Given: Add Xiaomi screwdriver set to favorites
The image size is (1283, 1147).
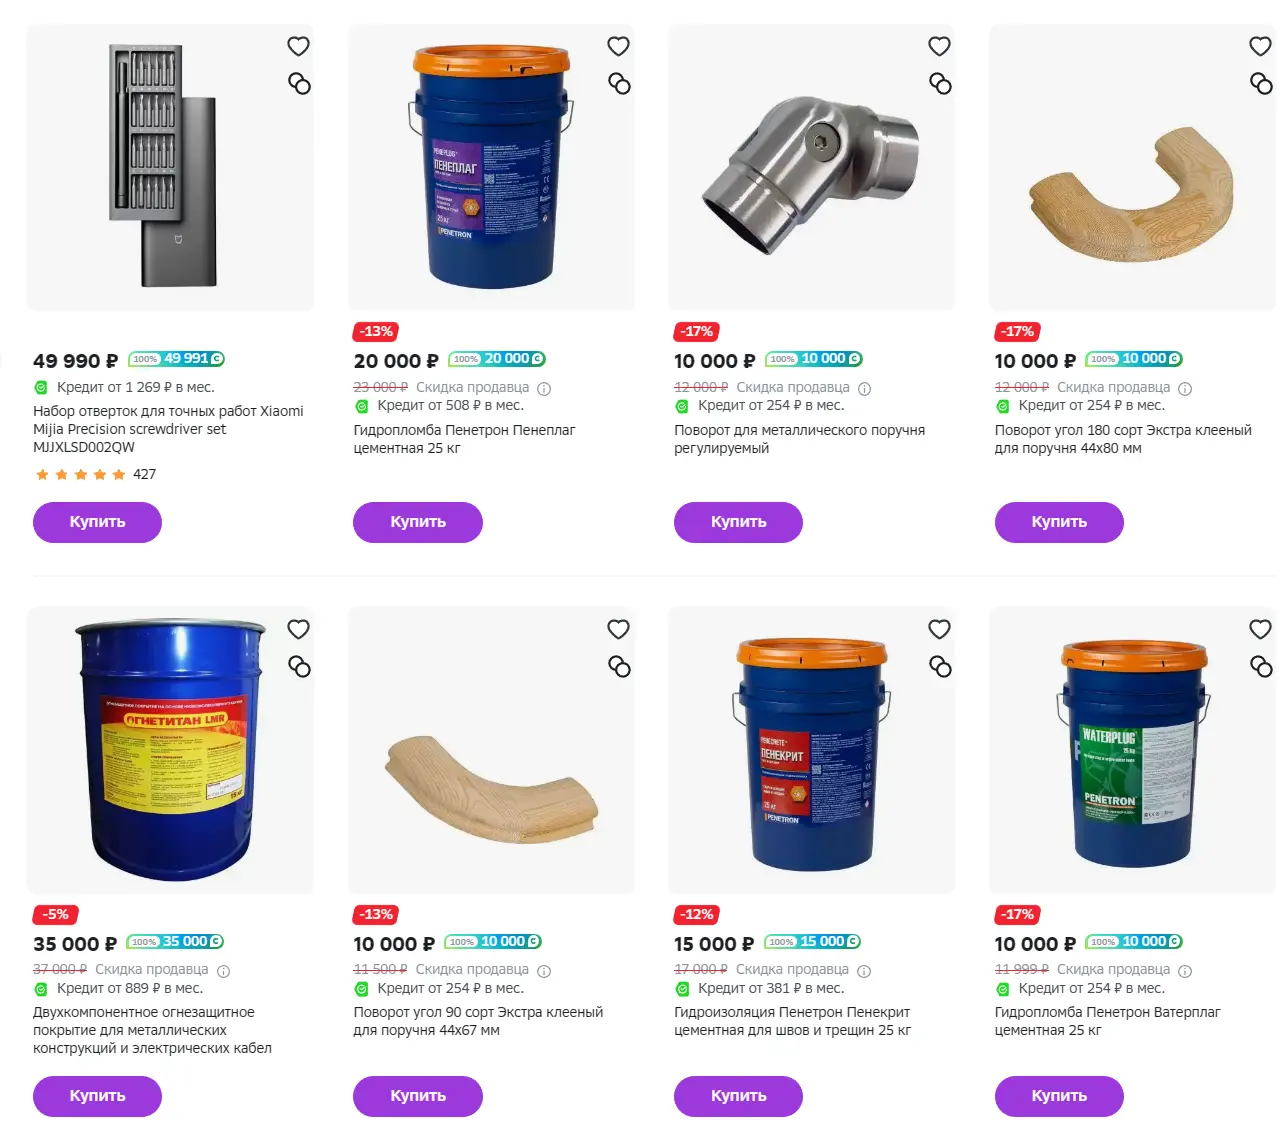Looking at the screenshot, I should (x=298, y=46).
